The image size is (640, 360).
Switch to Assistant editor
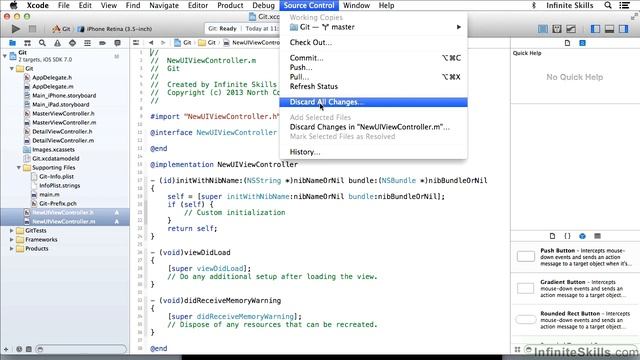[557, 29]
